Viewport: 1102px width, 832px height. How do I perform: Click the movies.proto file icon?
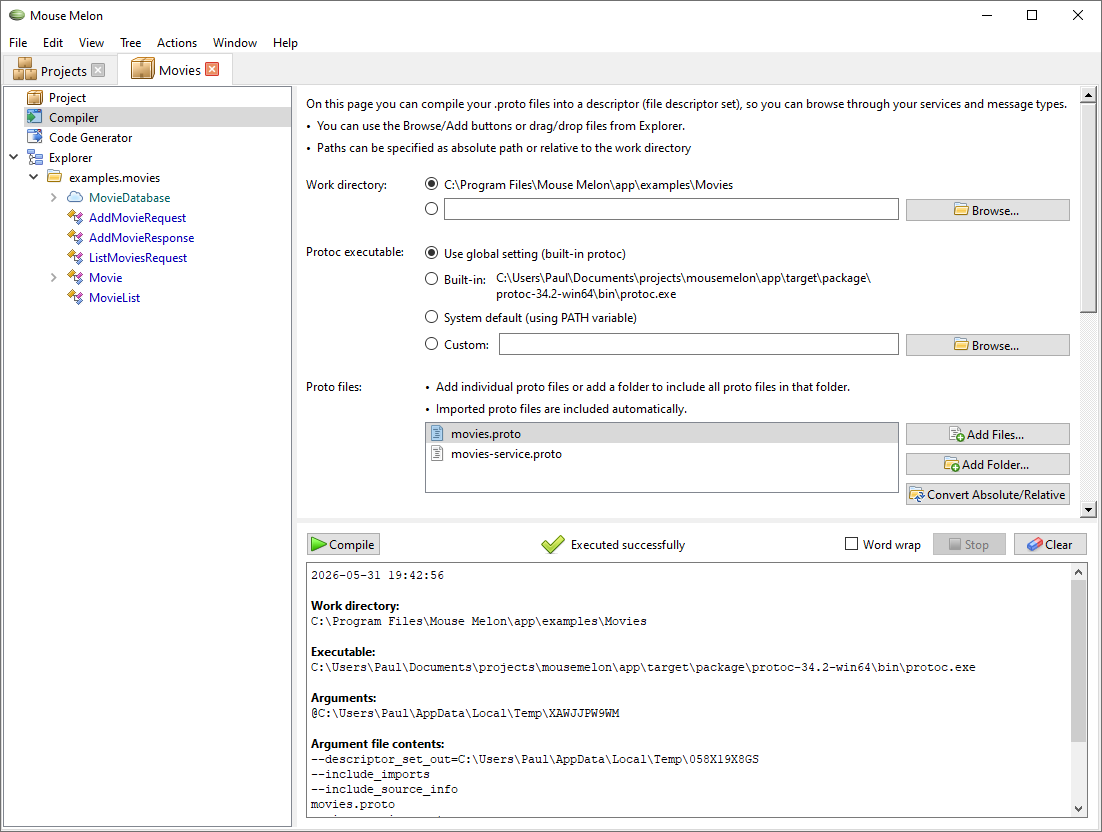coord(437,434)
